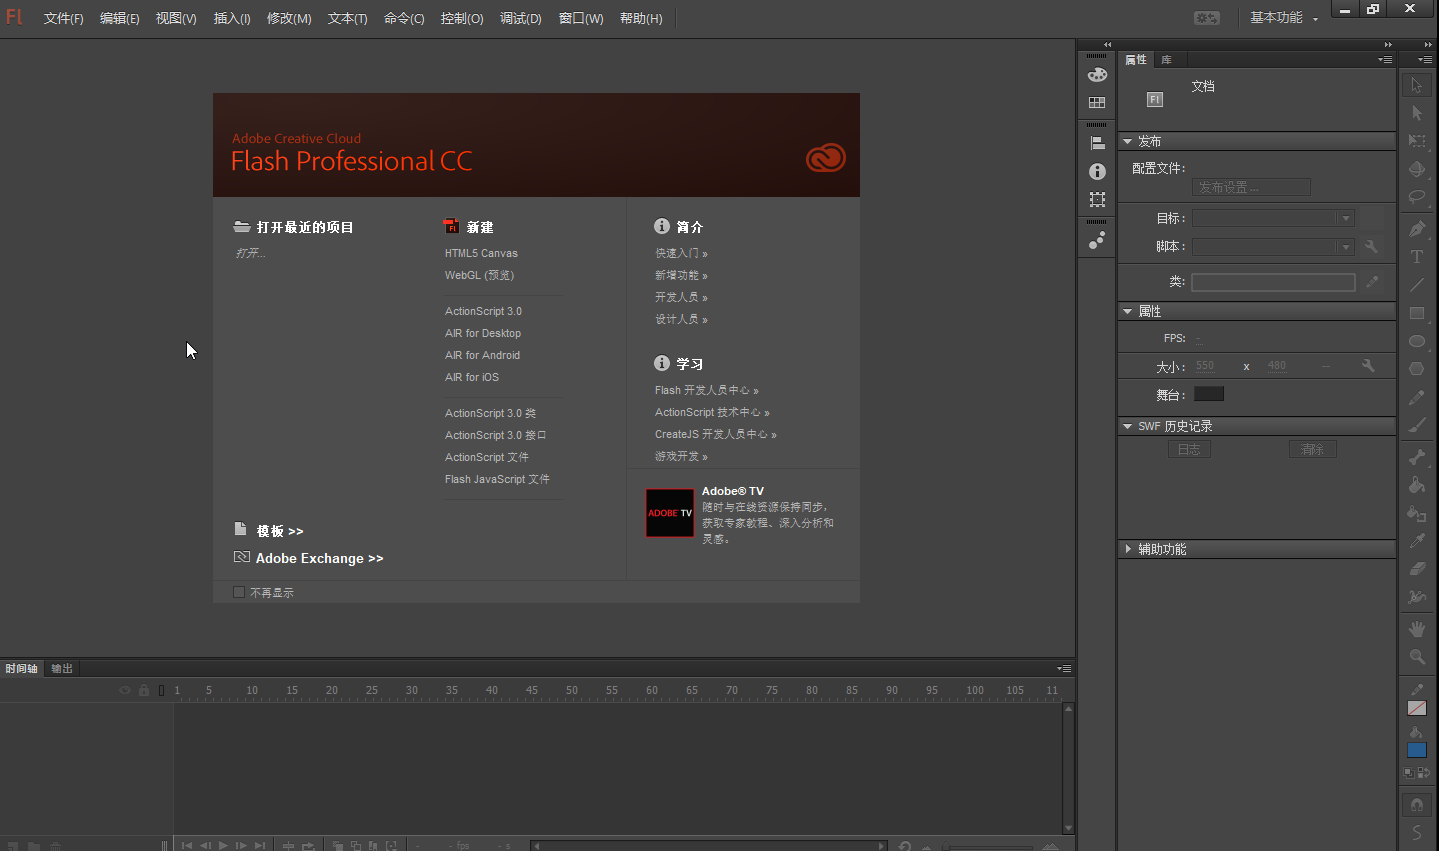Click the HTML5 Canvas link

click(x=481, y=253)
